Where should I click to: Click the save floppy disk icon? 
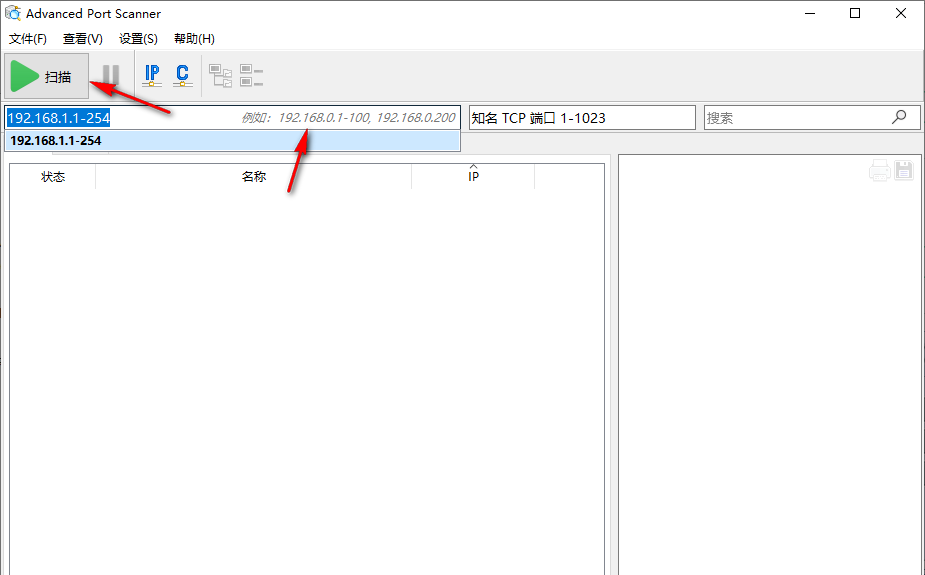[x=904, y=171]
